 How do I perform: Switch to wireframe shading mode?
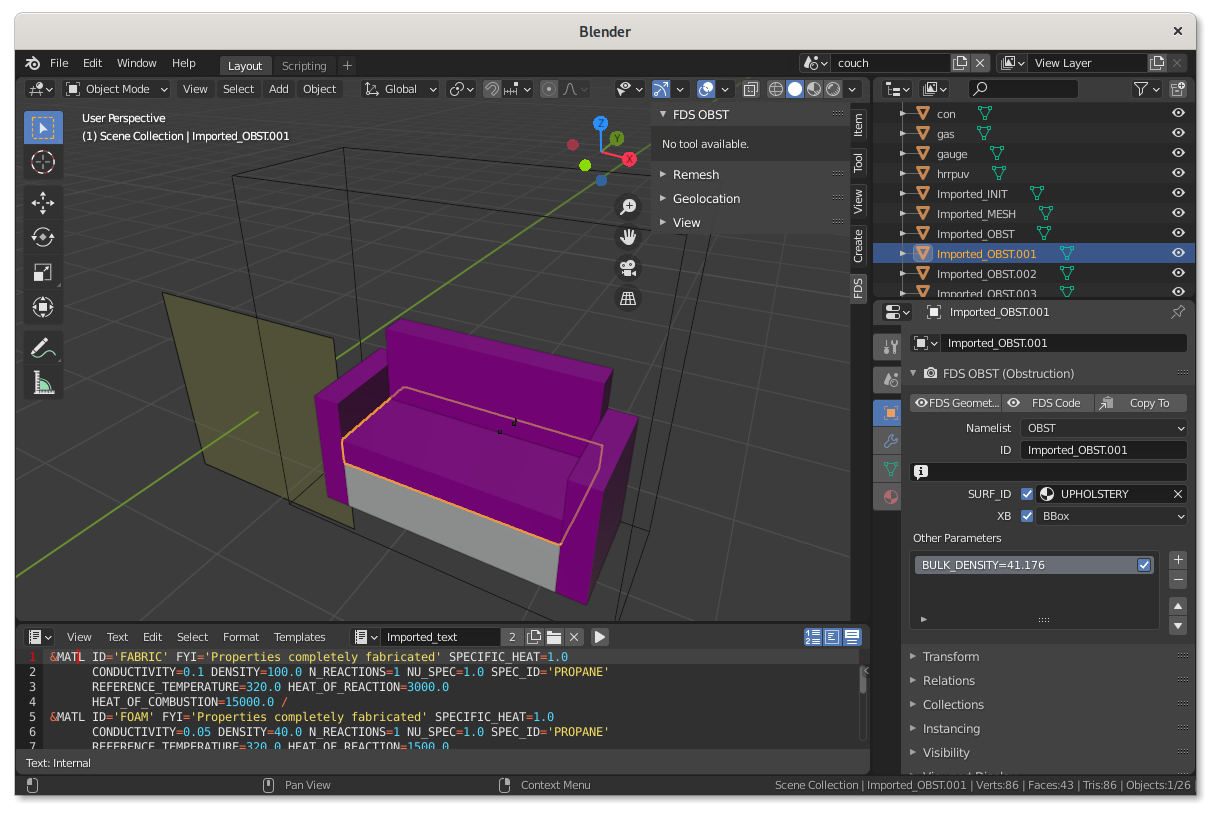click(x=776, y=89)
